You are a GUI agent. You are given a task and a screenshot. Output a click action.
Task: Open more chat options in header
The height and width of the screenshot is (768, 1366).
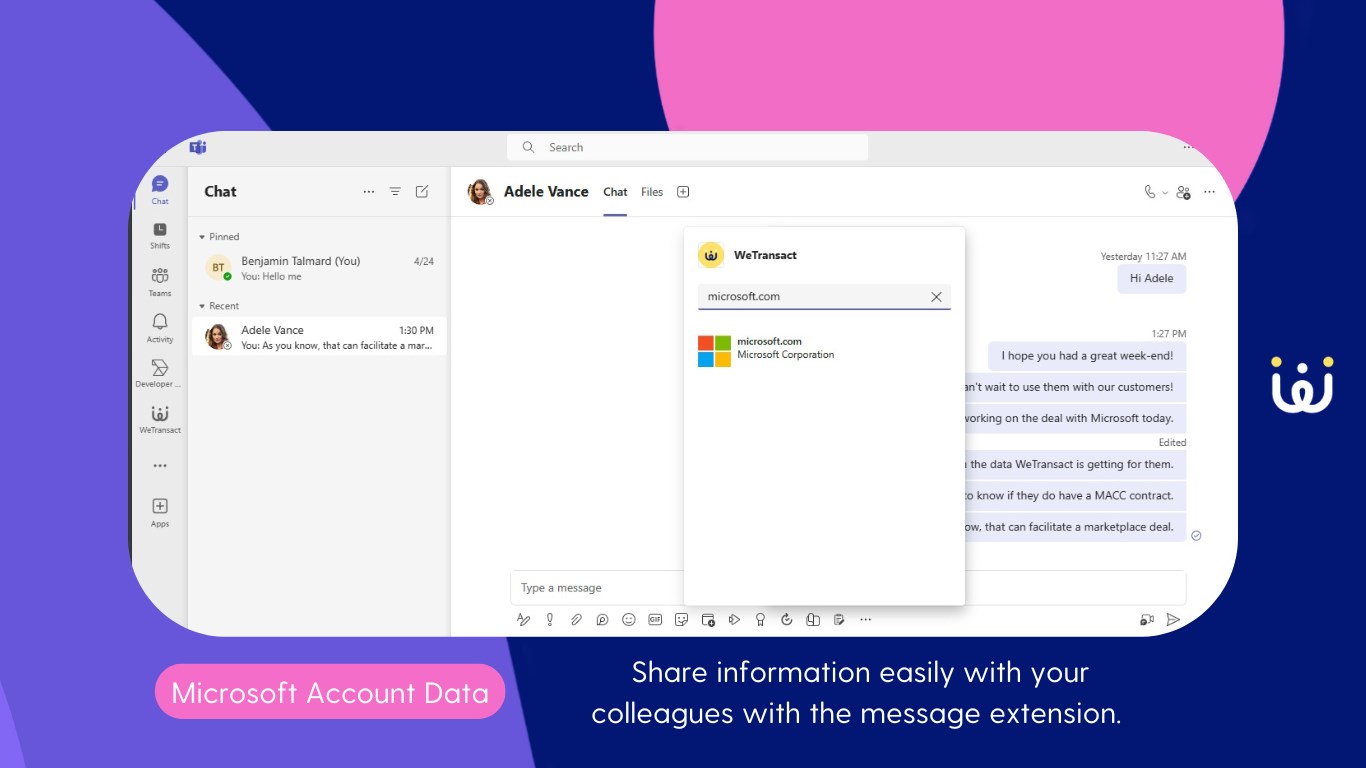(1210, 192)
